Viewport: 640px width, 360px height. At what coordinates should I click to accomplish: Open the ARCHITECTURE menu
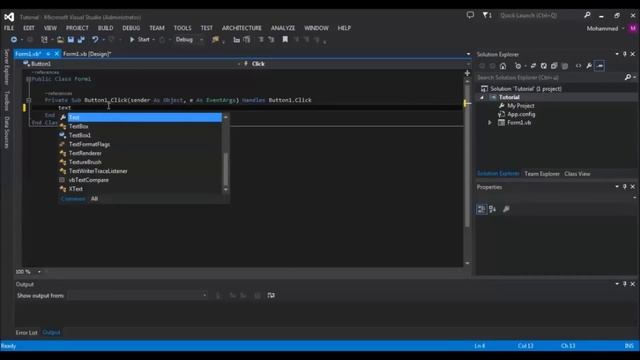[x=242, y=28]
